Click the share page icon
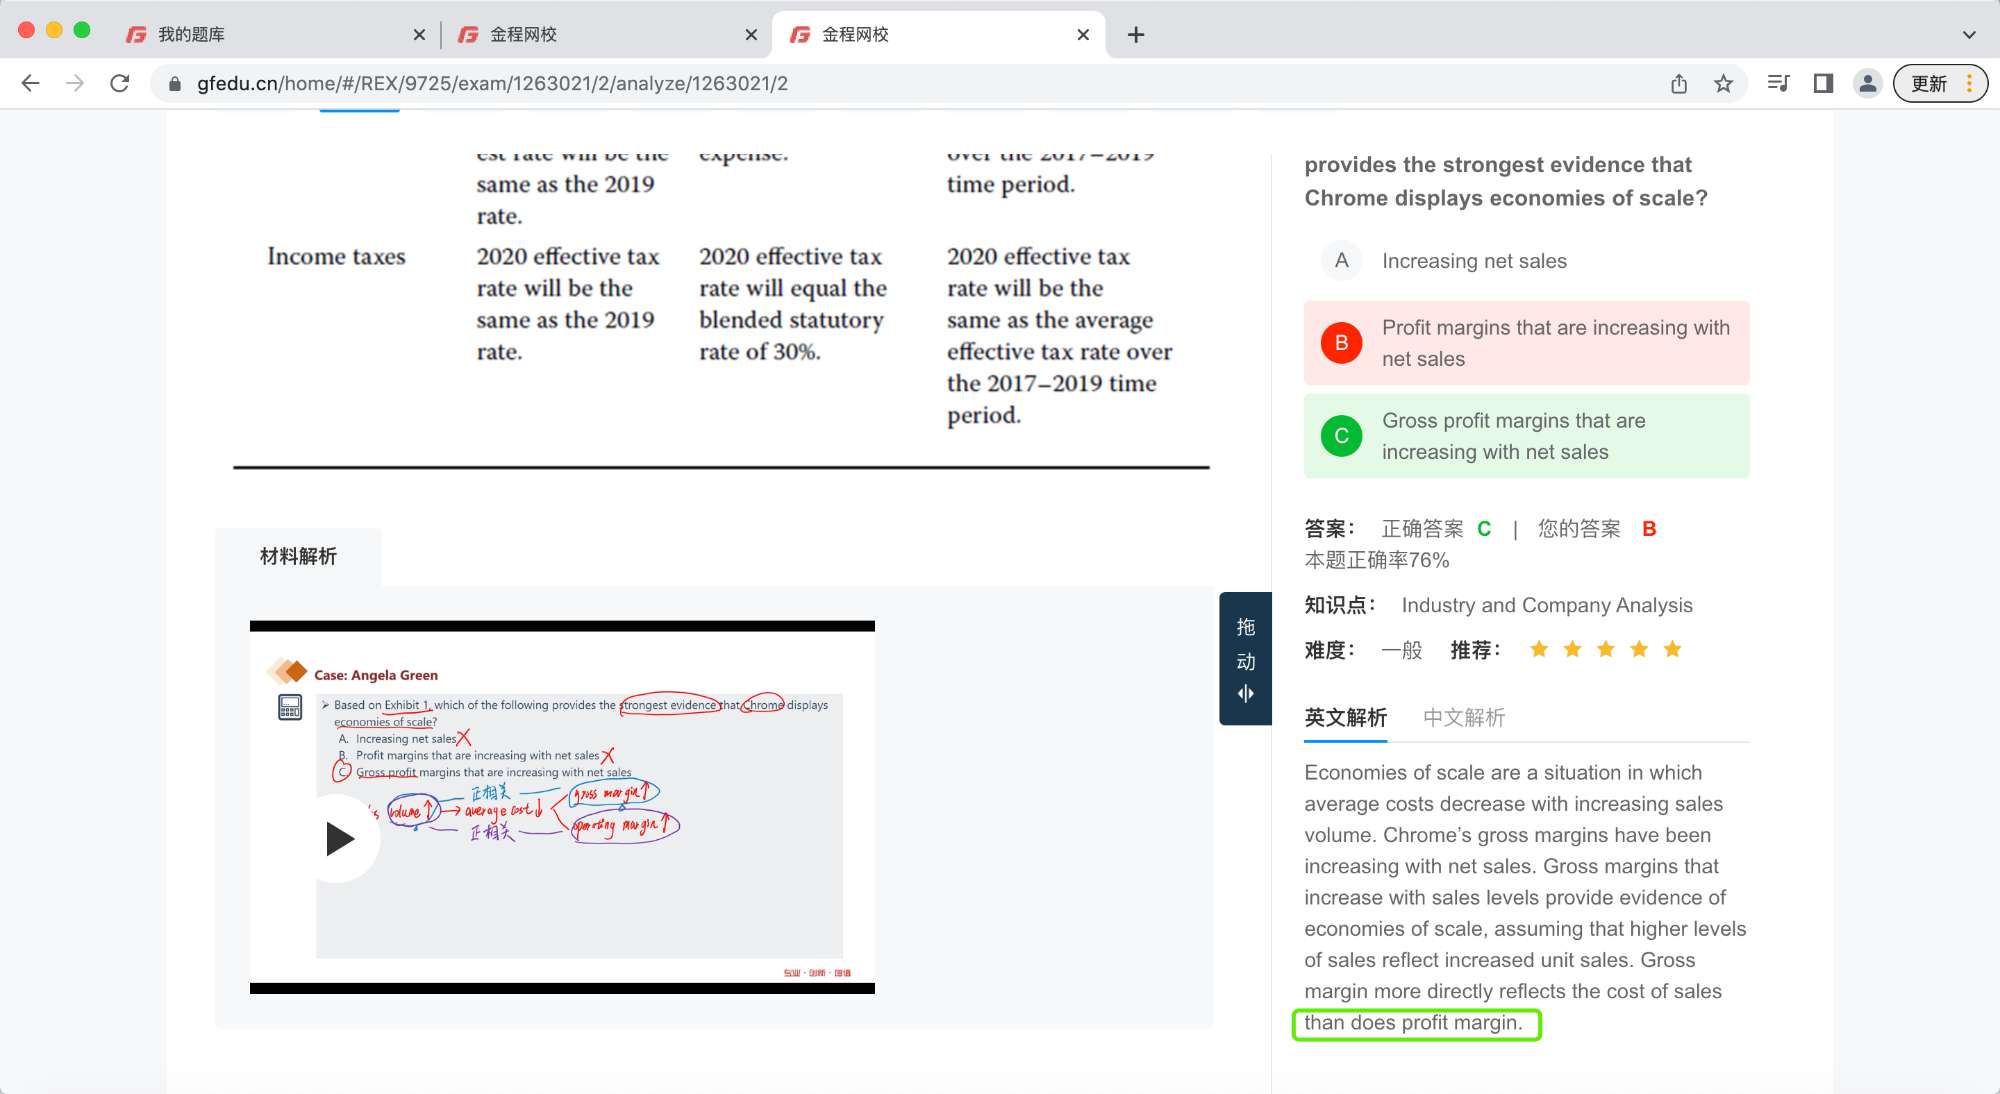Image resolution: width=2000 pixels, height=1094 pixels. (1679, 84)
